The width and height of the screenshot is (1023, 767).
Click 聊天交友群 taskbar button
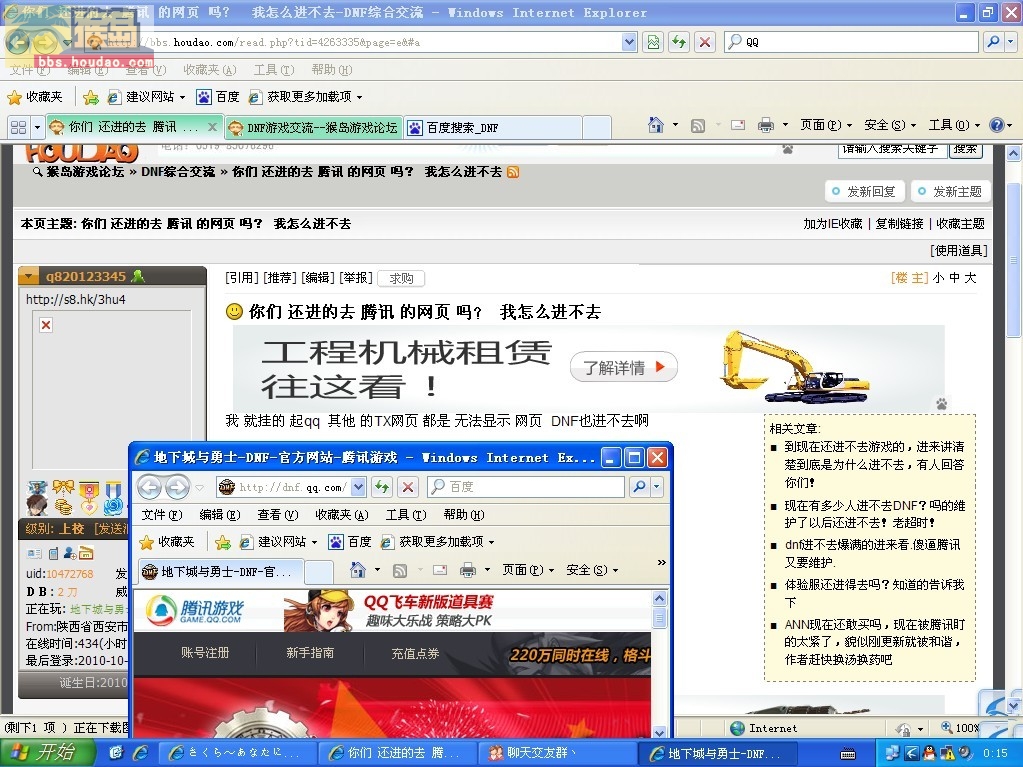click(x=558, y=753)
